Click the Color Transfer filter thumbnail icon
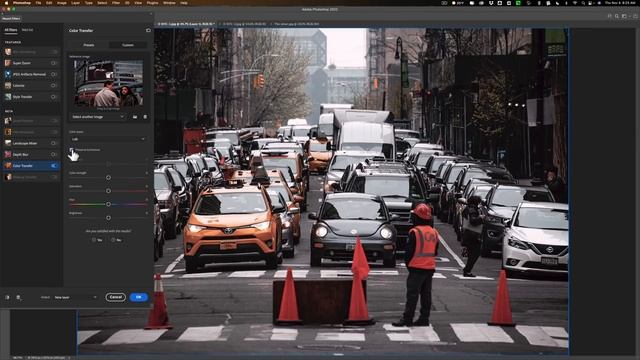Viewport: 640px width, 360px height. (8, 166)
